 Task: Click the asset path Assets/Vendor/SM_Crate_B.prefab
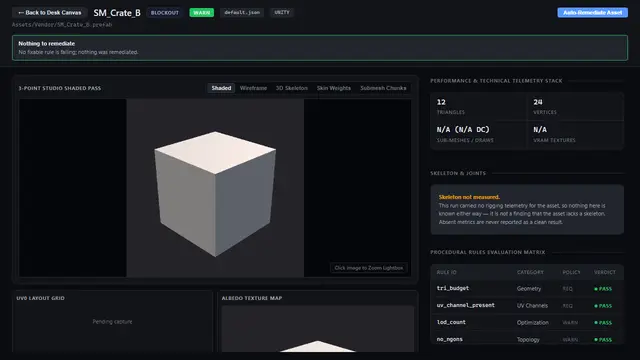pyautogui.click(x=62, y=24)
